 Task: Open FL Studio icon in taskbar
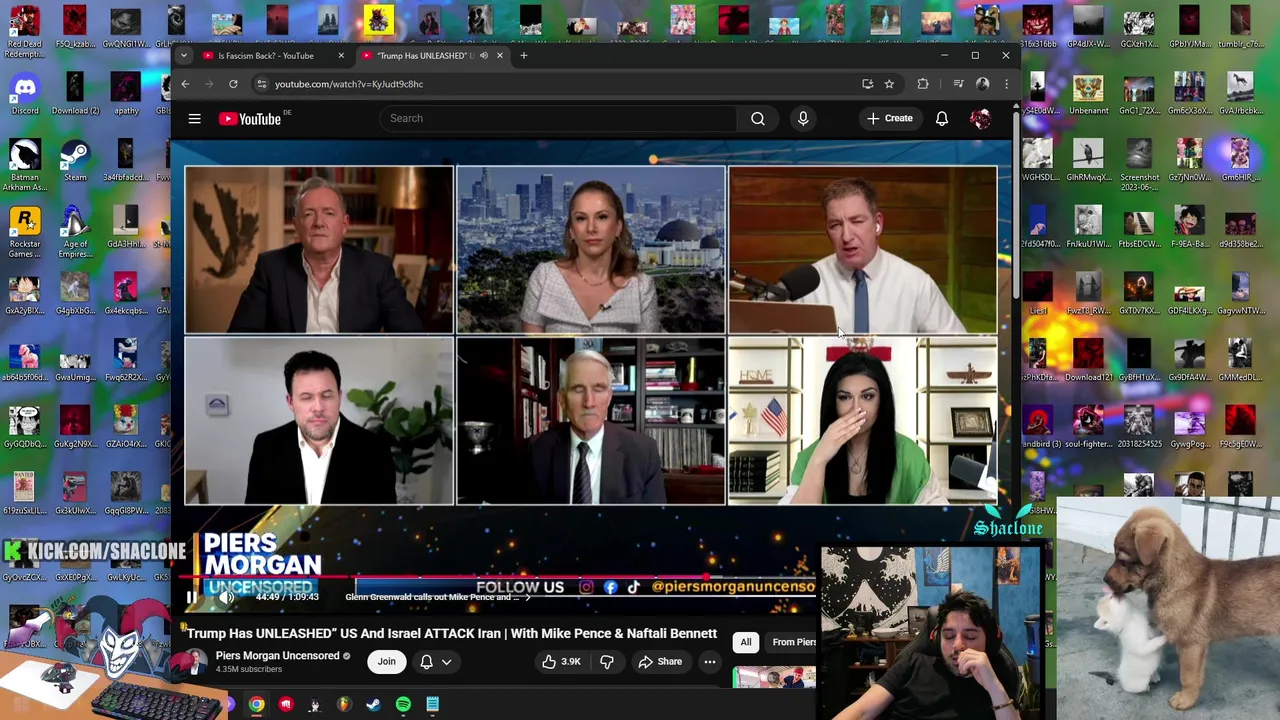click(344, 704)
